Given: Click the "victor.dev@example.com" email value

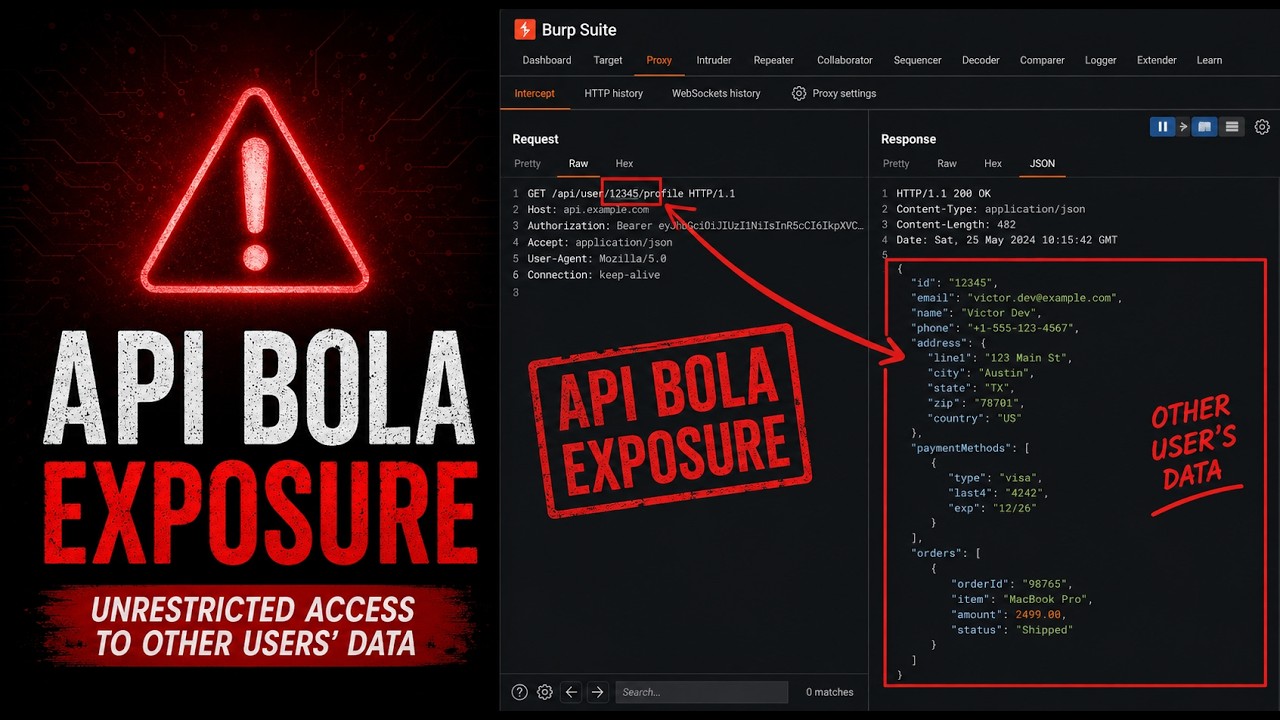Looking at the screenshot, I should point(1042,298).
